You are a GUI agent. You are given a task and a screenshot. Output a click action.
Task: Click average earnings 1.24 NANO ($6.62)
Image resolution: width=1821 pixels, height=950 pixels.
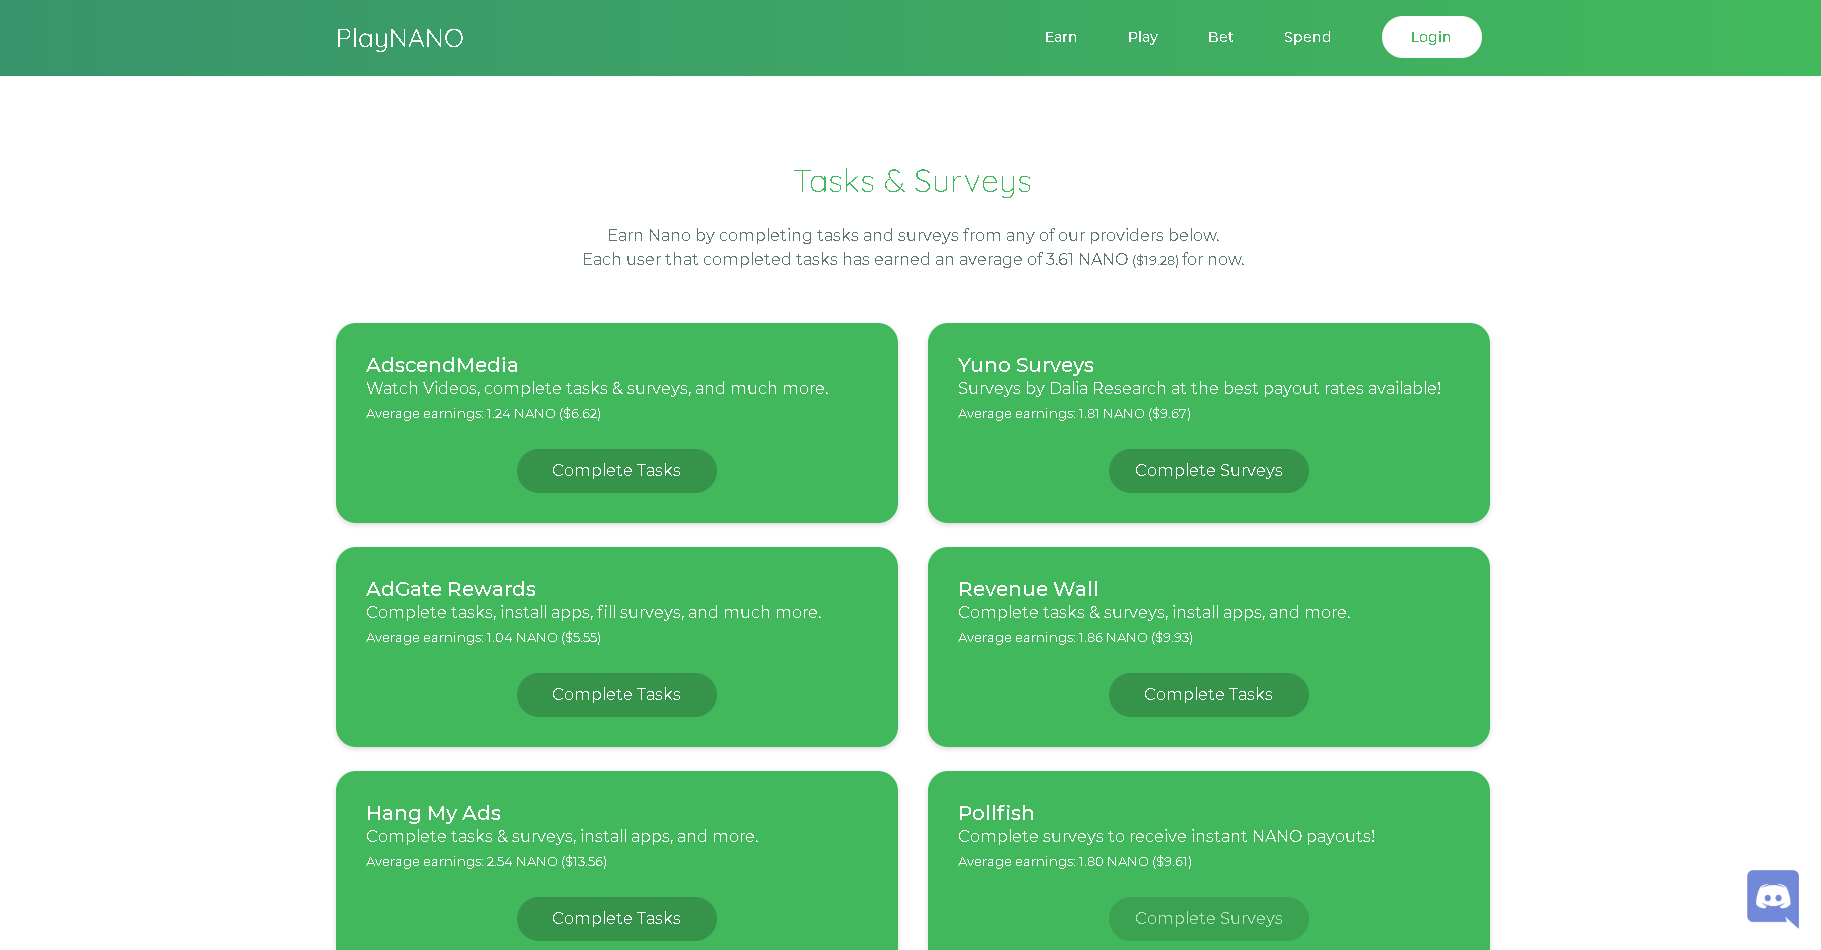[x=483, y=414]
